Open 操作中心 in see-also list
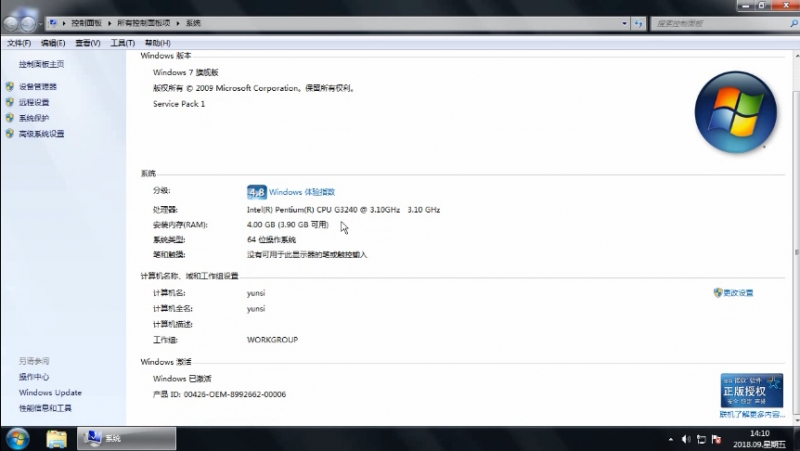The image size is (800, 451). click(34, 377)
